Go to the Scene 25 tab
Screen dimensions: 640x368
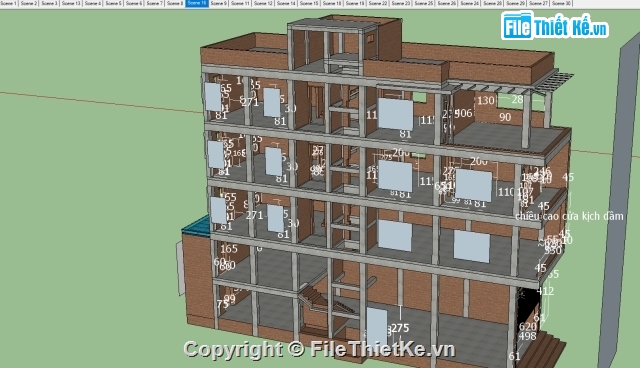424,3
